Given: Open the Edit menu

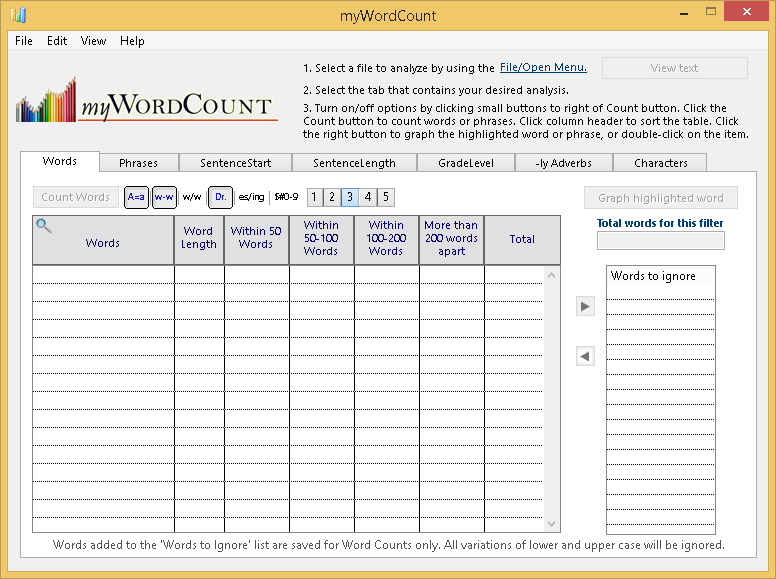Looking at the screenshot, I should (57, 41).
